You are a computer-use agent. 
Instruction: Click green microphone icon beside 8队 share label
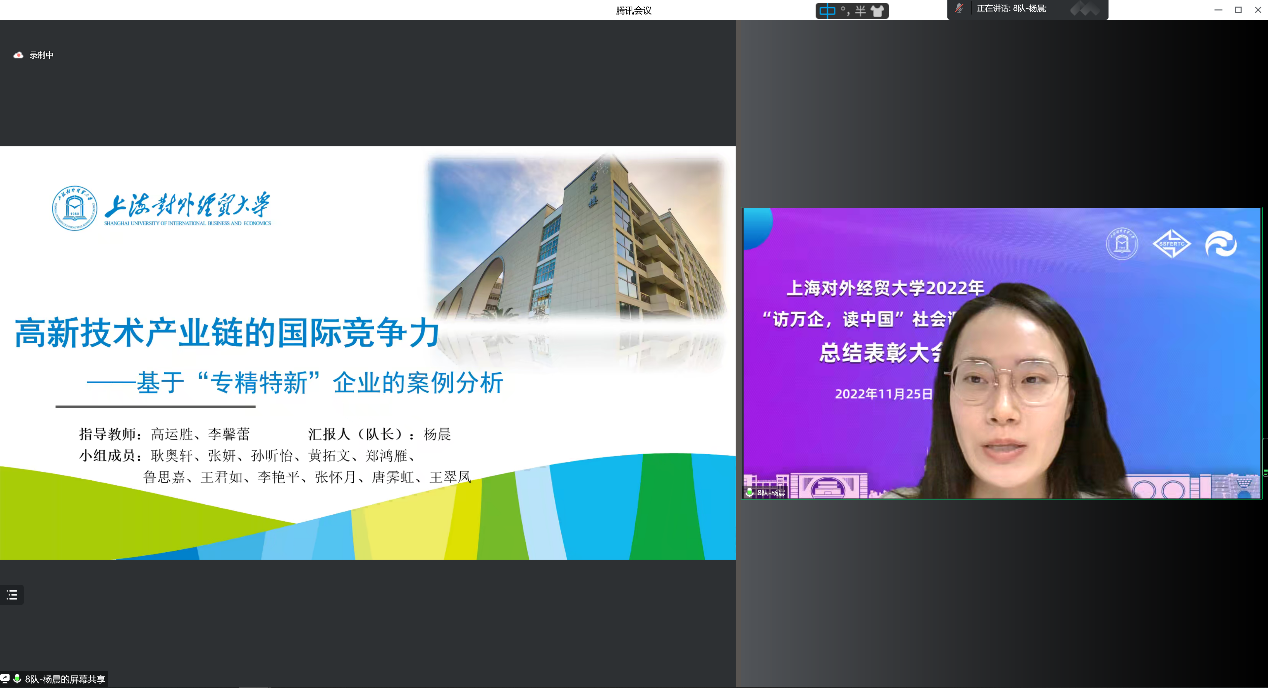[x=17, y=679]
